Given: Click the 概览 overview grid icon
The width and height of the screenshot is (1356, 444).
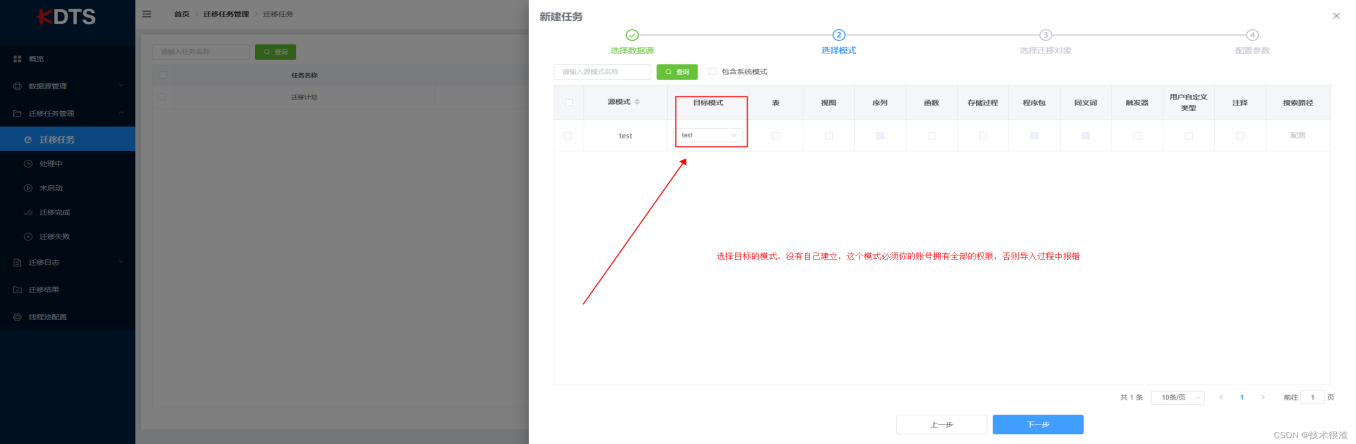Looking at the screenshot, I should [17, 59].
